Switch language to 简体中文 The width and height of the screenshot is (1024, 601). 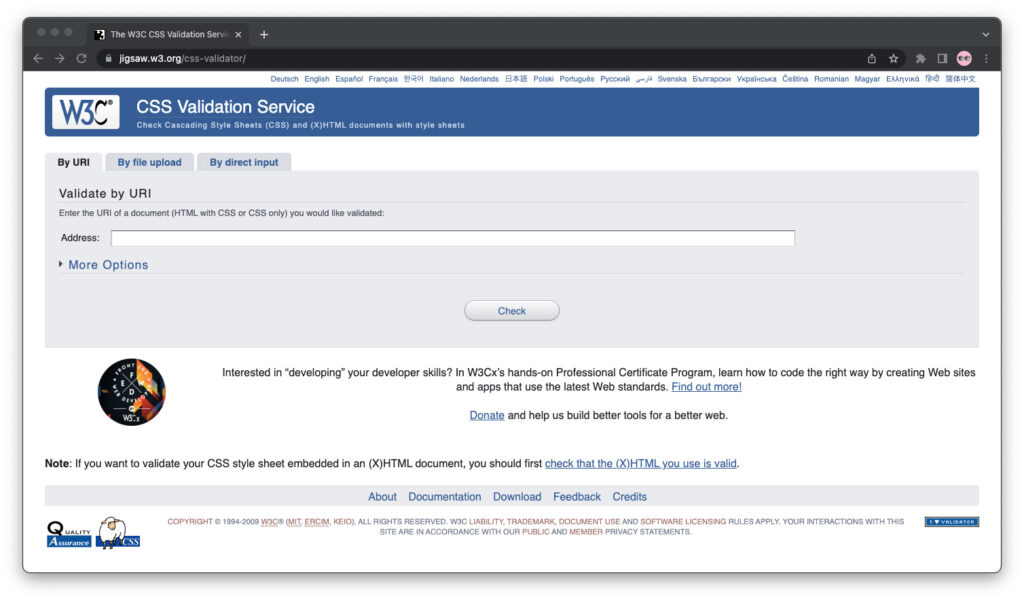(x=960, y=79)
